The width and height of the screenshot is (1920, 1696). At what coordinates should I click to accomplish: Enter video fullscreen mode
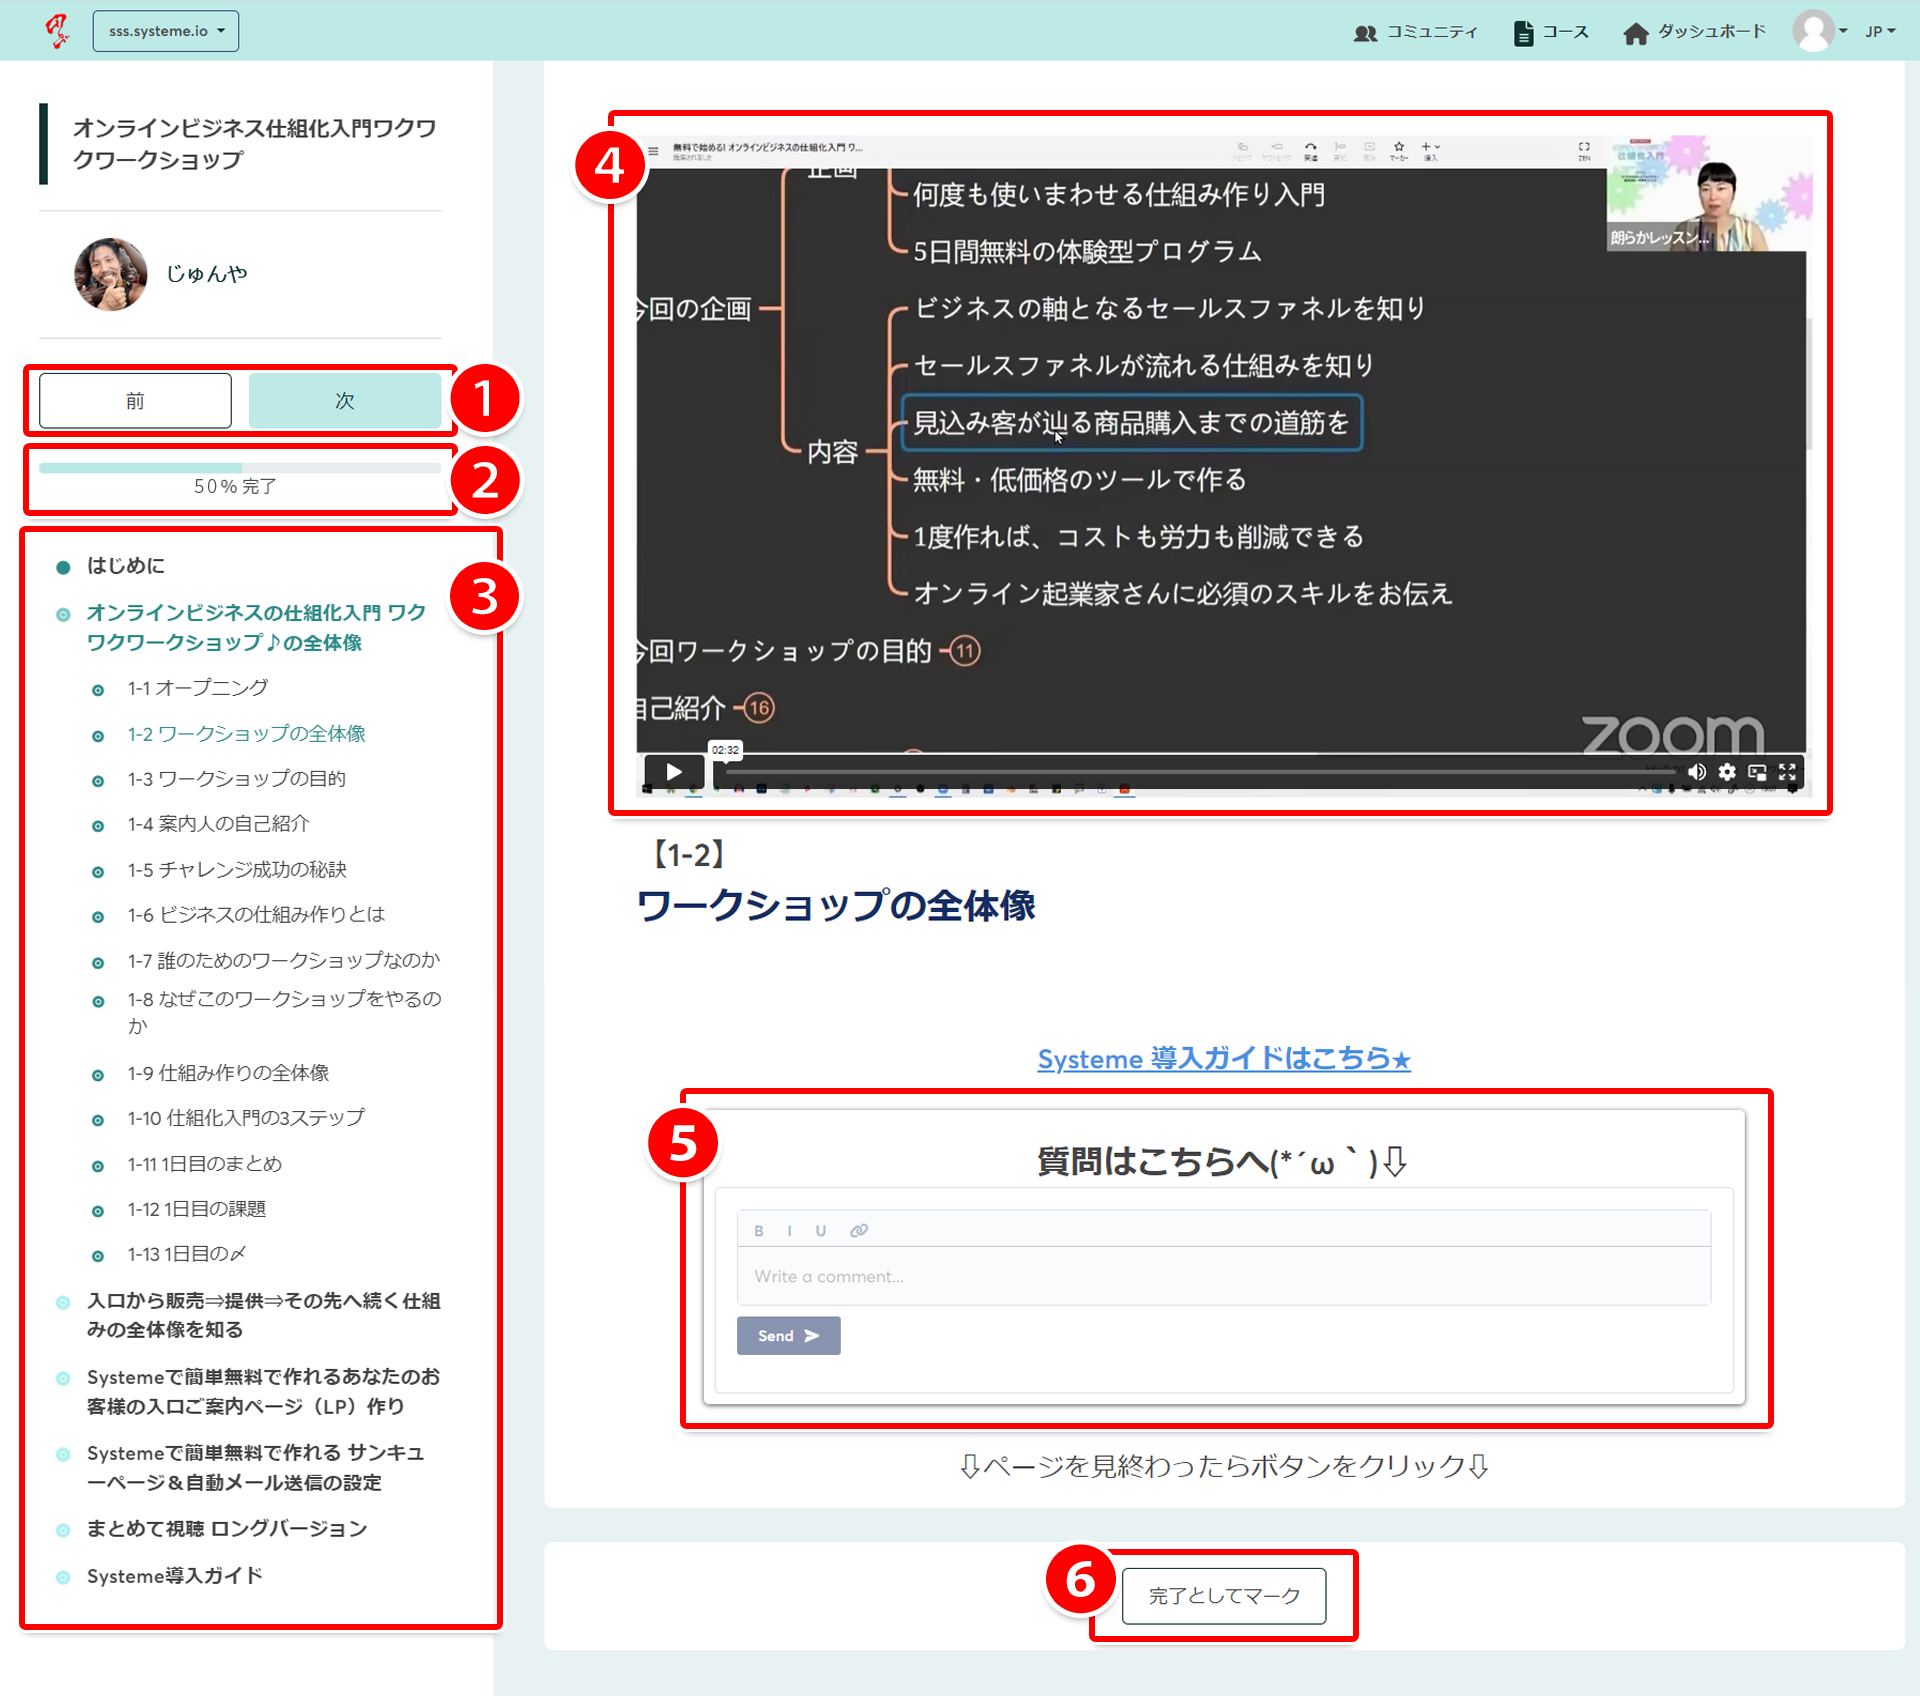1787,771
